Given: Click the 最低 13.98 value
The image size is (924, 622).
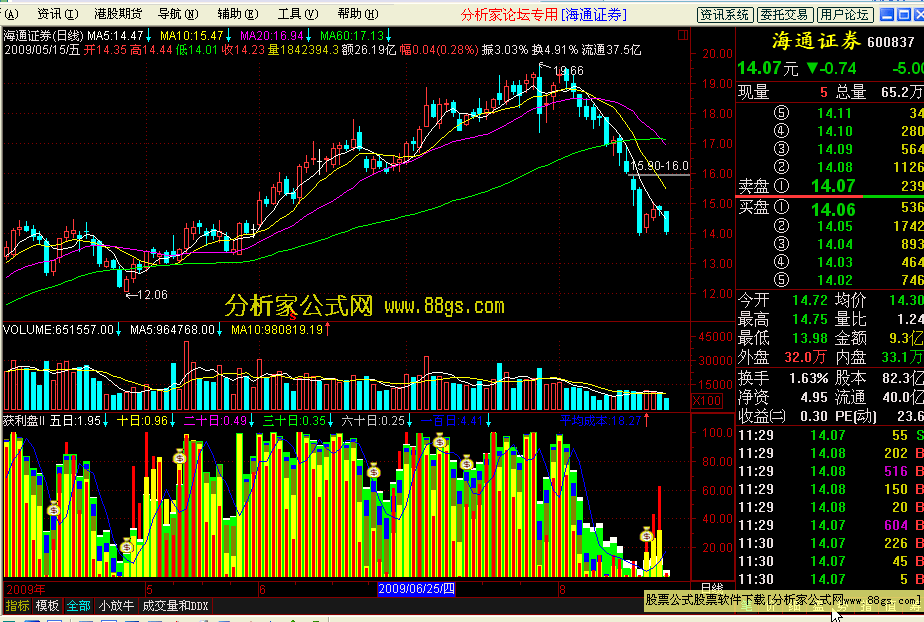Looking at the screenshot, I should coord(810,338).
